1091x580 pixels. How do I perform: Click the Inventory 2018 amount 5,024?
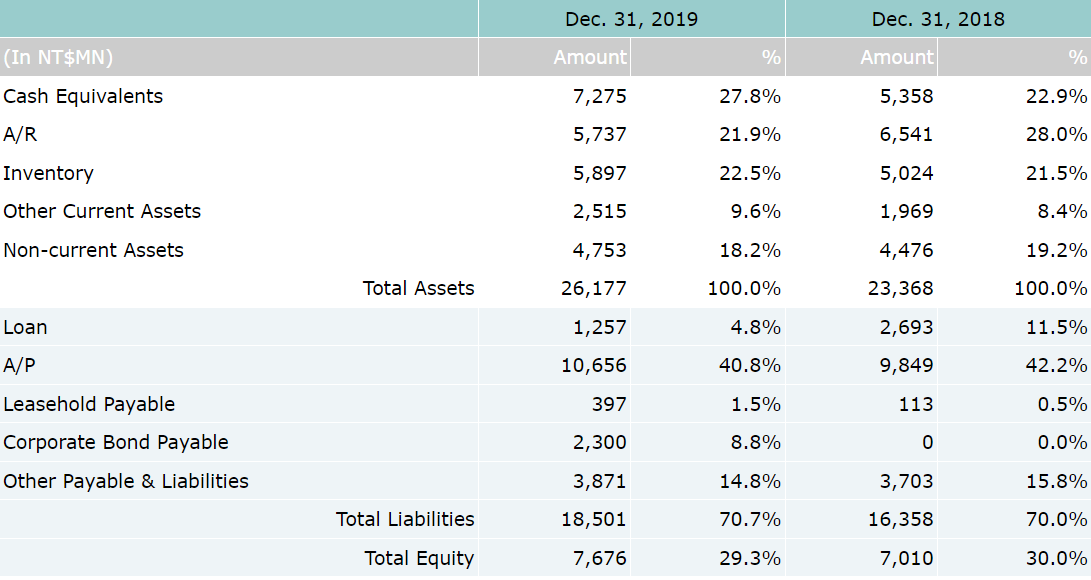[906, 173]
